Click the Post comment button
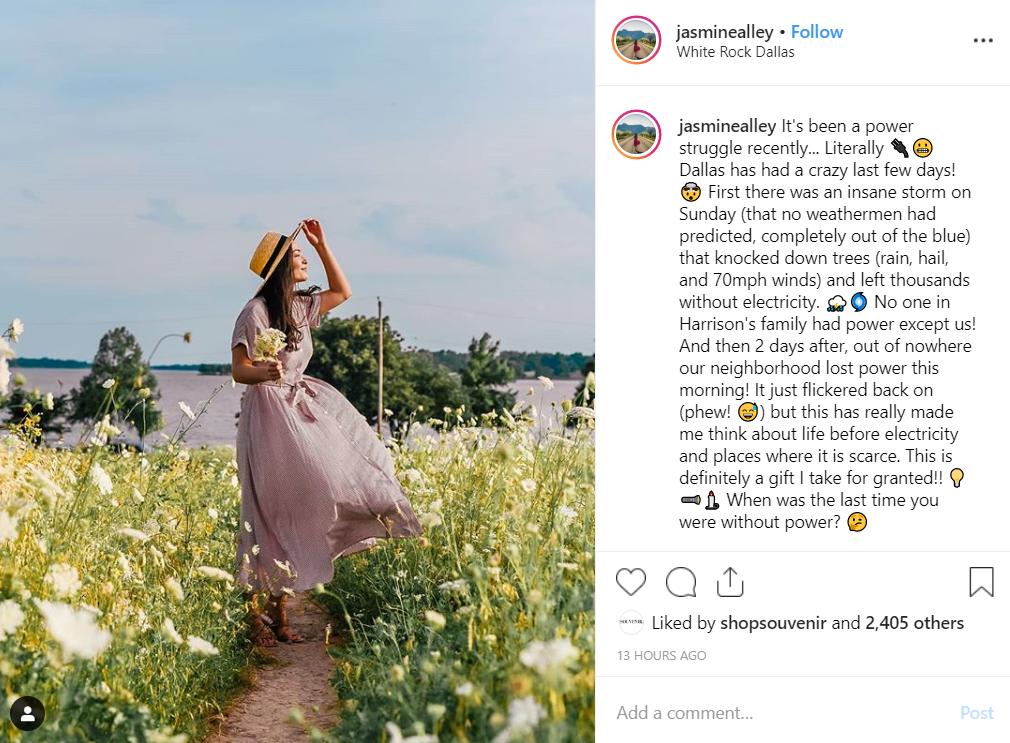Image resolution: width=1010 pixels, height=743 pixels. coord(977,712)
